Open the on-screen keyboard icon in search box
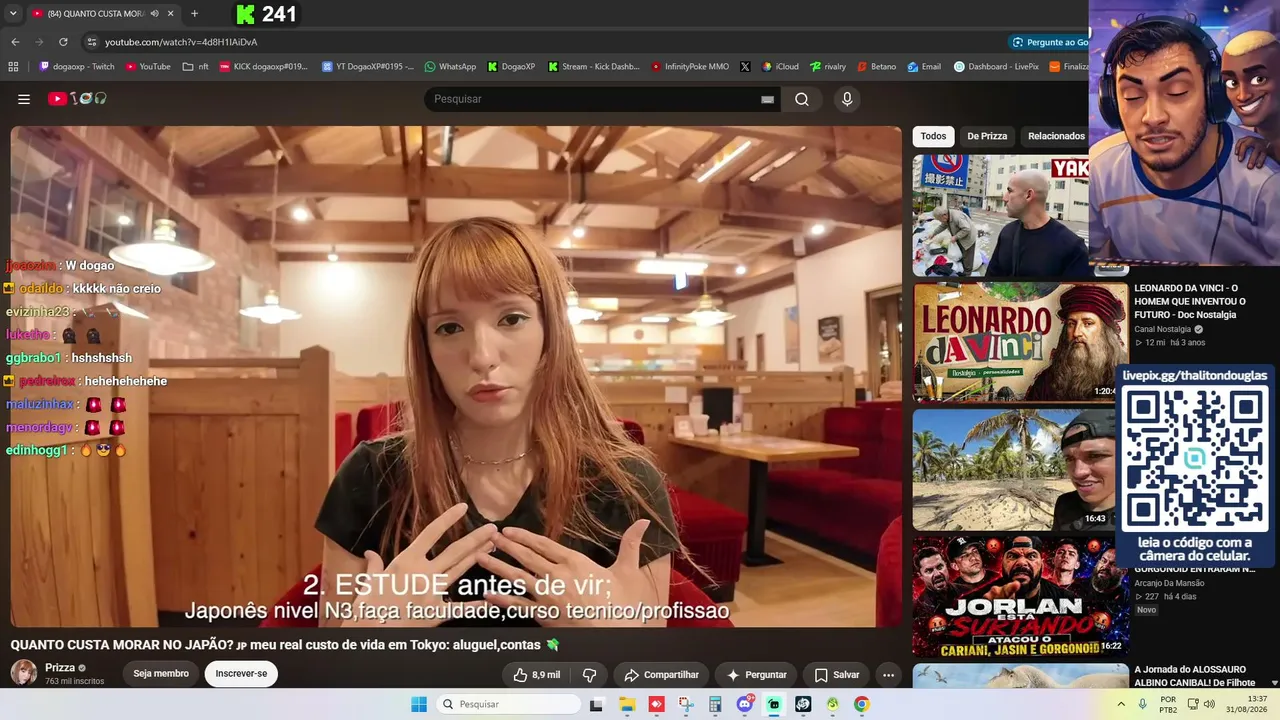The width and height of the screenshot is (1280, 720). (767, 99)
